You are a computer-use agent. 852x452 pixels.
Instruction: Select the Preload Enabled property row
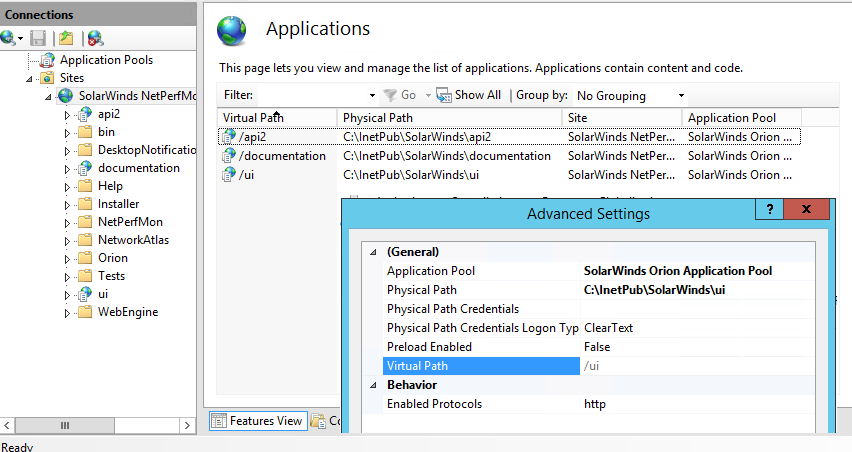598,347
